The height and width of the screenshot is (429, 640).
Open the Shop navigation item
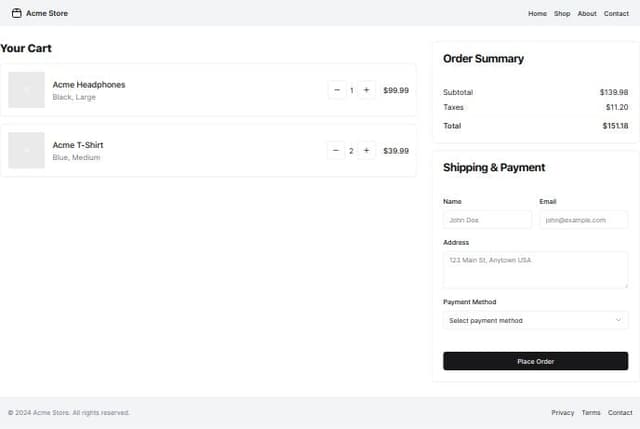point(562,14)
